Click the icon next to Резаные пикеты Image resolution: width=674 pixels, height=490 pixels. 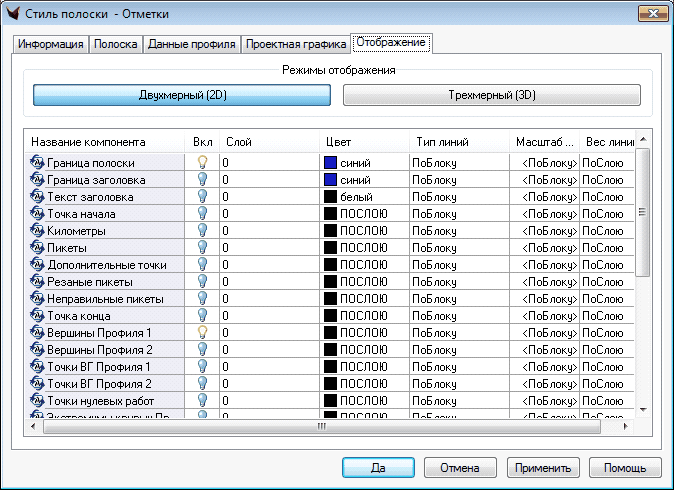coord(38,281)
